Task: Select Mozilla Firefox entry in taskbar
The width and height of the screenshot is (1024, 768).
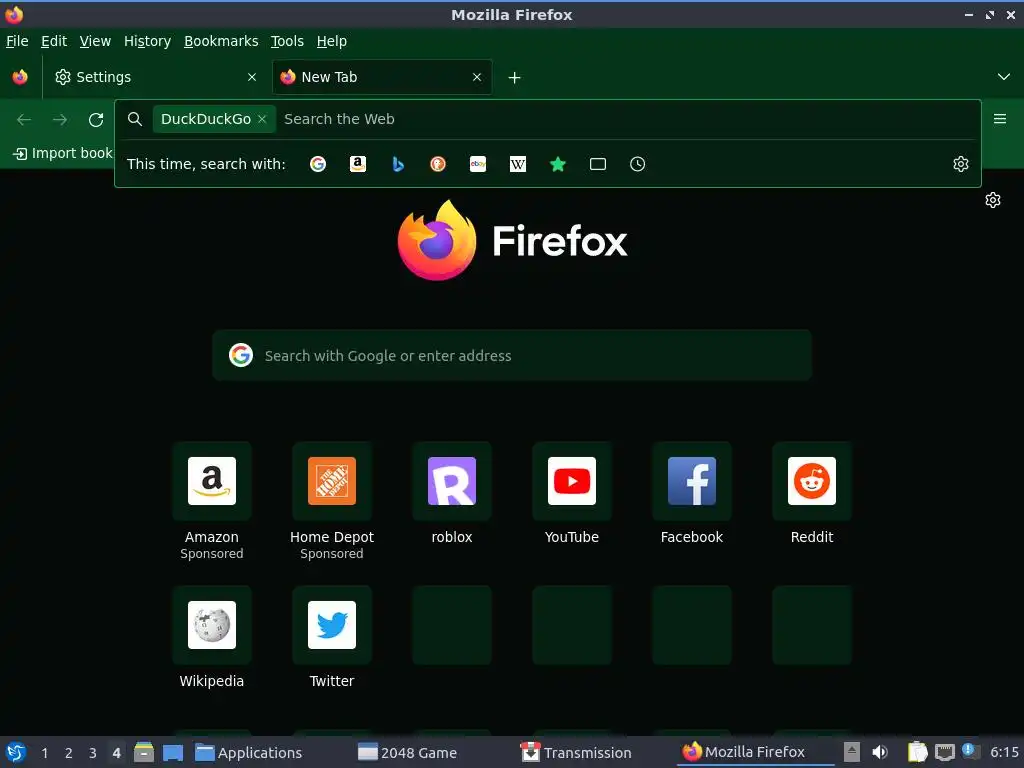Action: coord(755,752)
